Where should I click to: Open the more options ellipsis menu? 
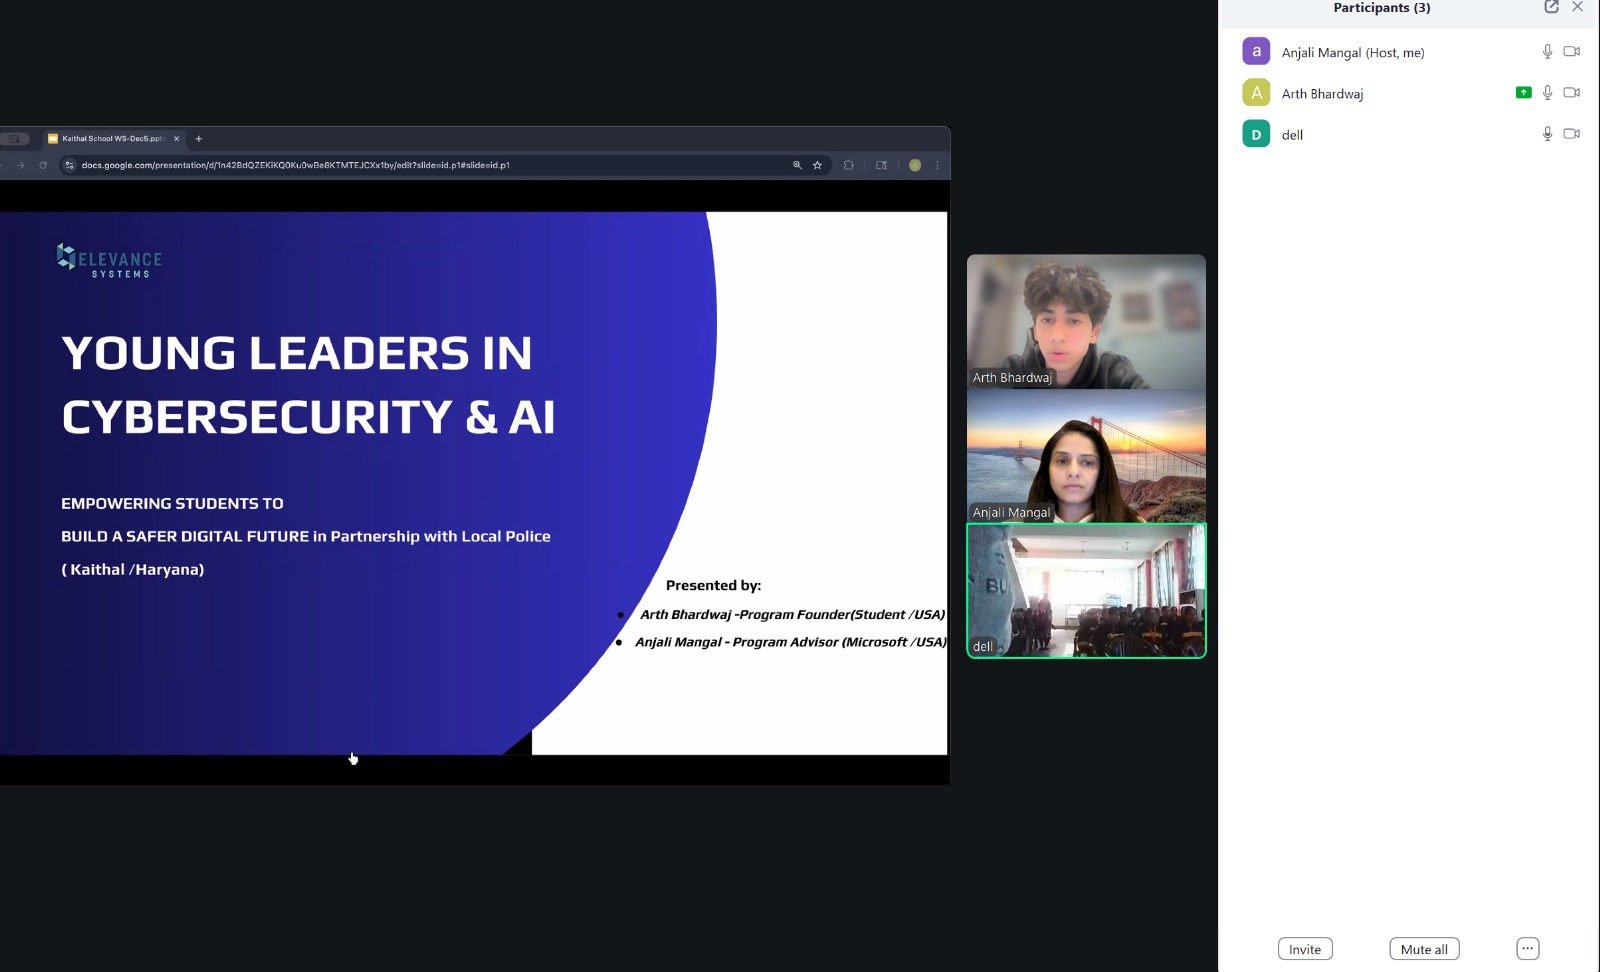pyautogui.click(x=1527, y=949)
